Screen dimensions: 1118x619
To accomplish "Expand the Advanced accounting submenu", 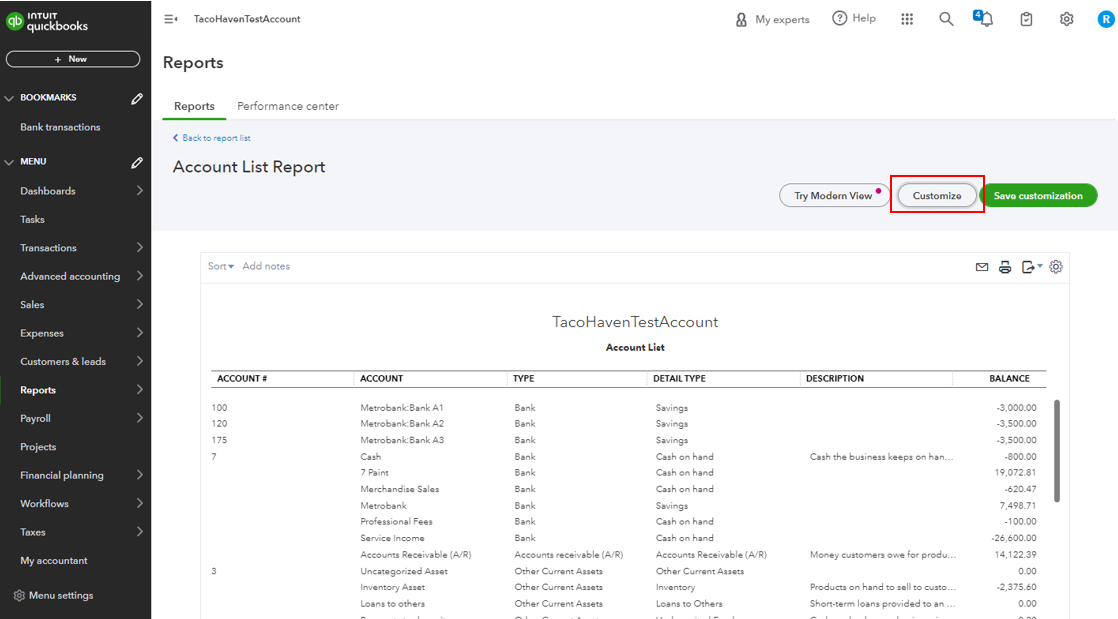I will [140, 276].
